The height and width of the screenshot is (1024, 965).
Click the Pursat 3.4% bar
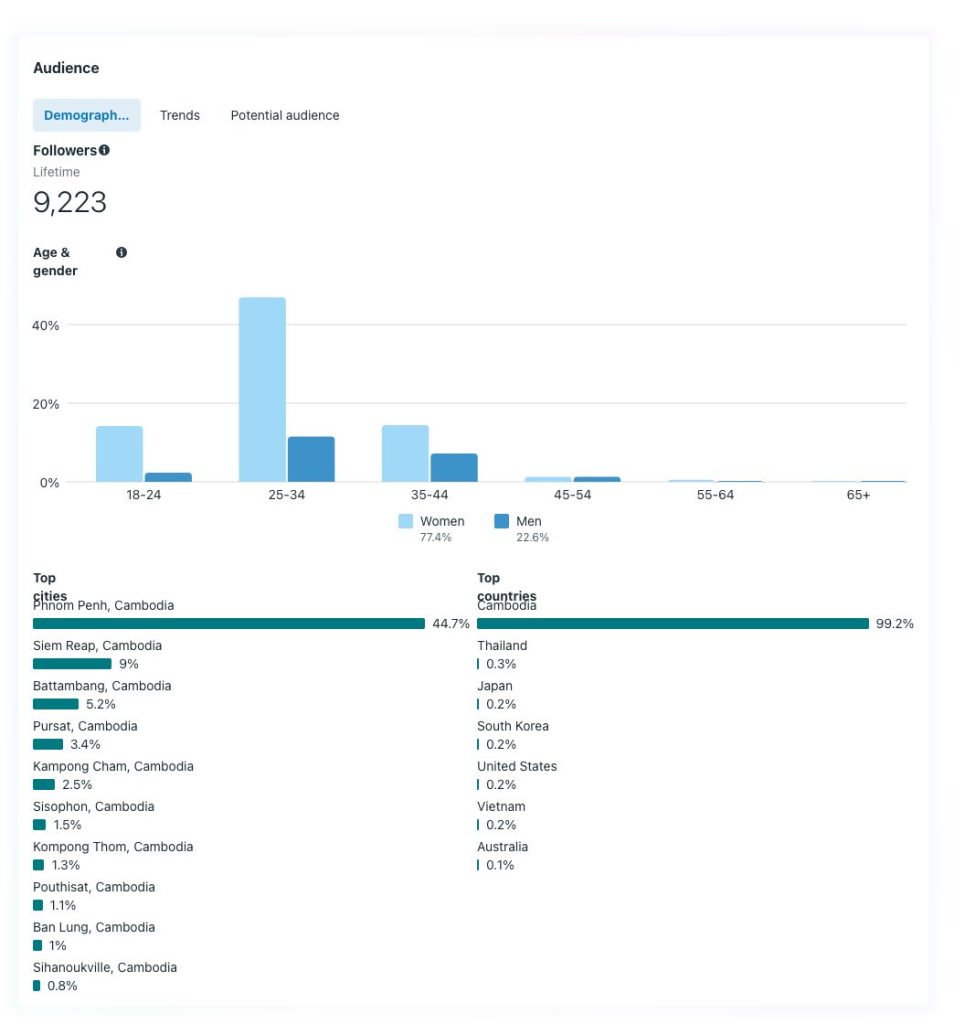[48, 744]
